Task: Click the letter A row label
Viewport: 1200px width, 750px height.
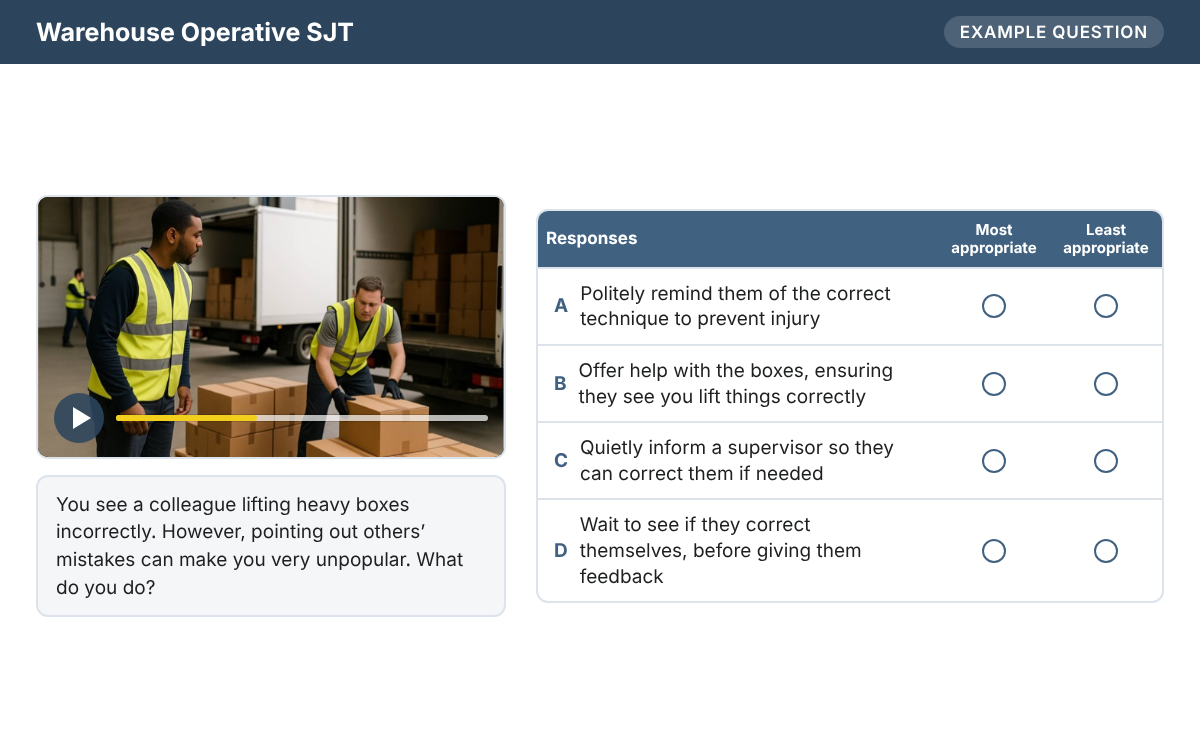Action: coord(561,306)
